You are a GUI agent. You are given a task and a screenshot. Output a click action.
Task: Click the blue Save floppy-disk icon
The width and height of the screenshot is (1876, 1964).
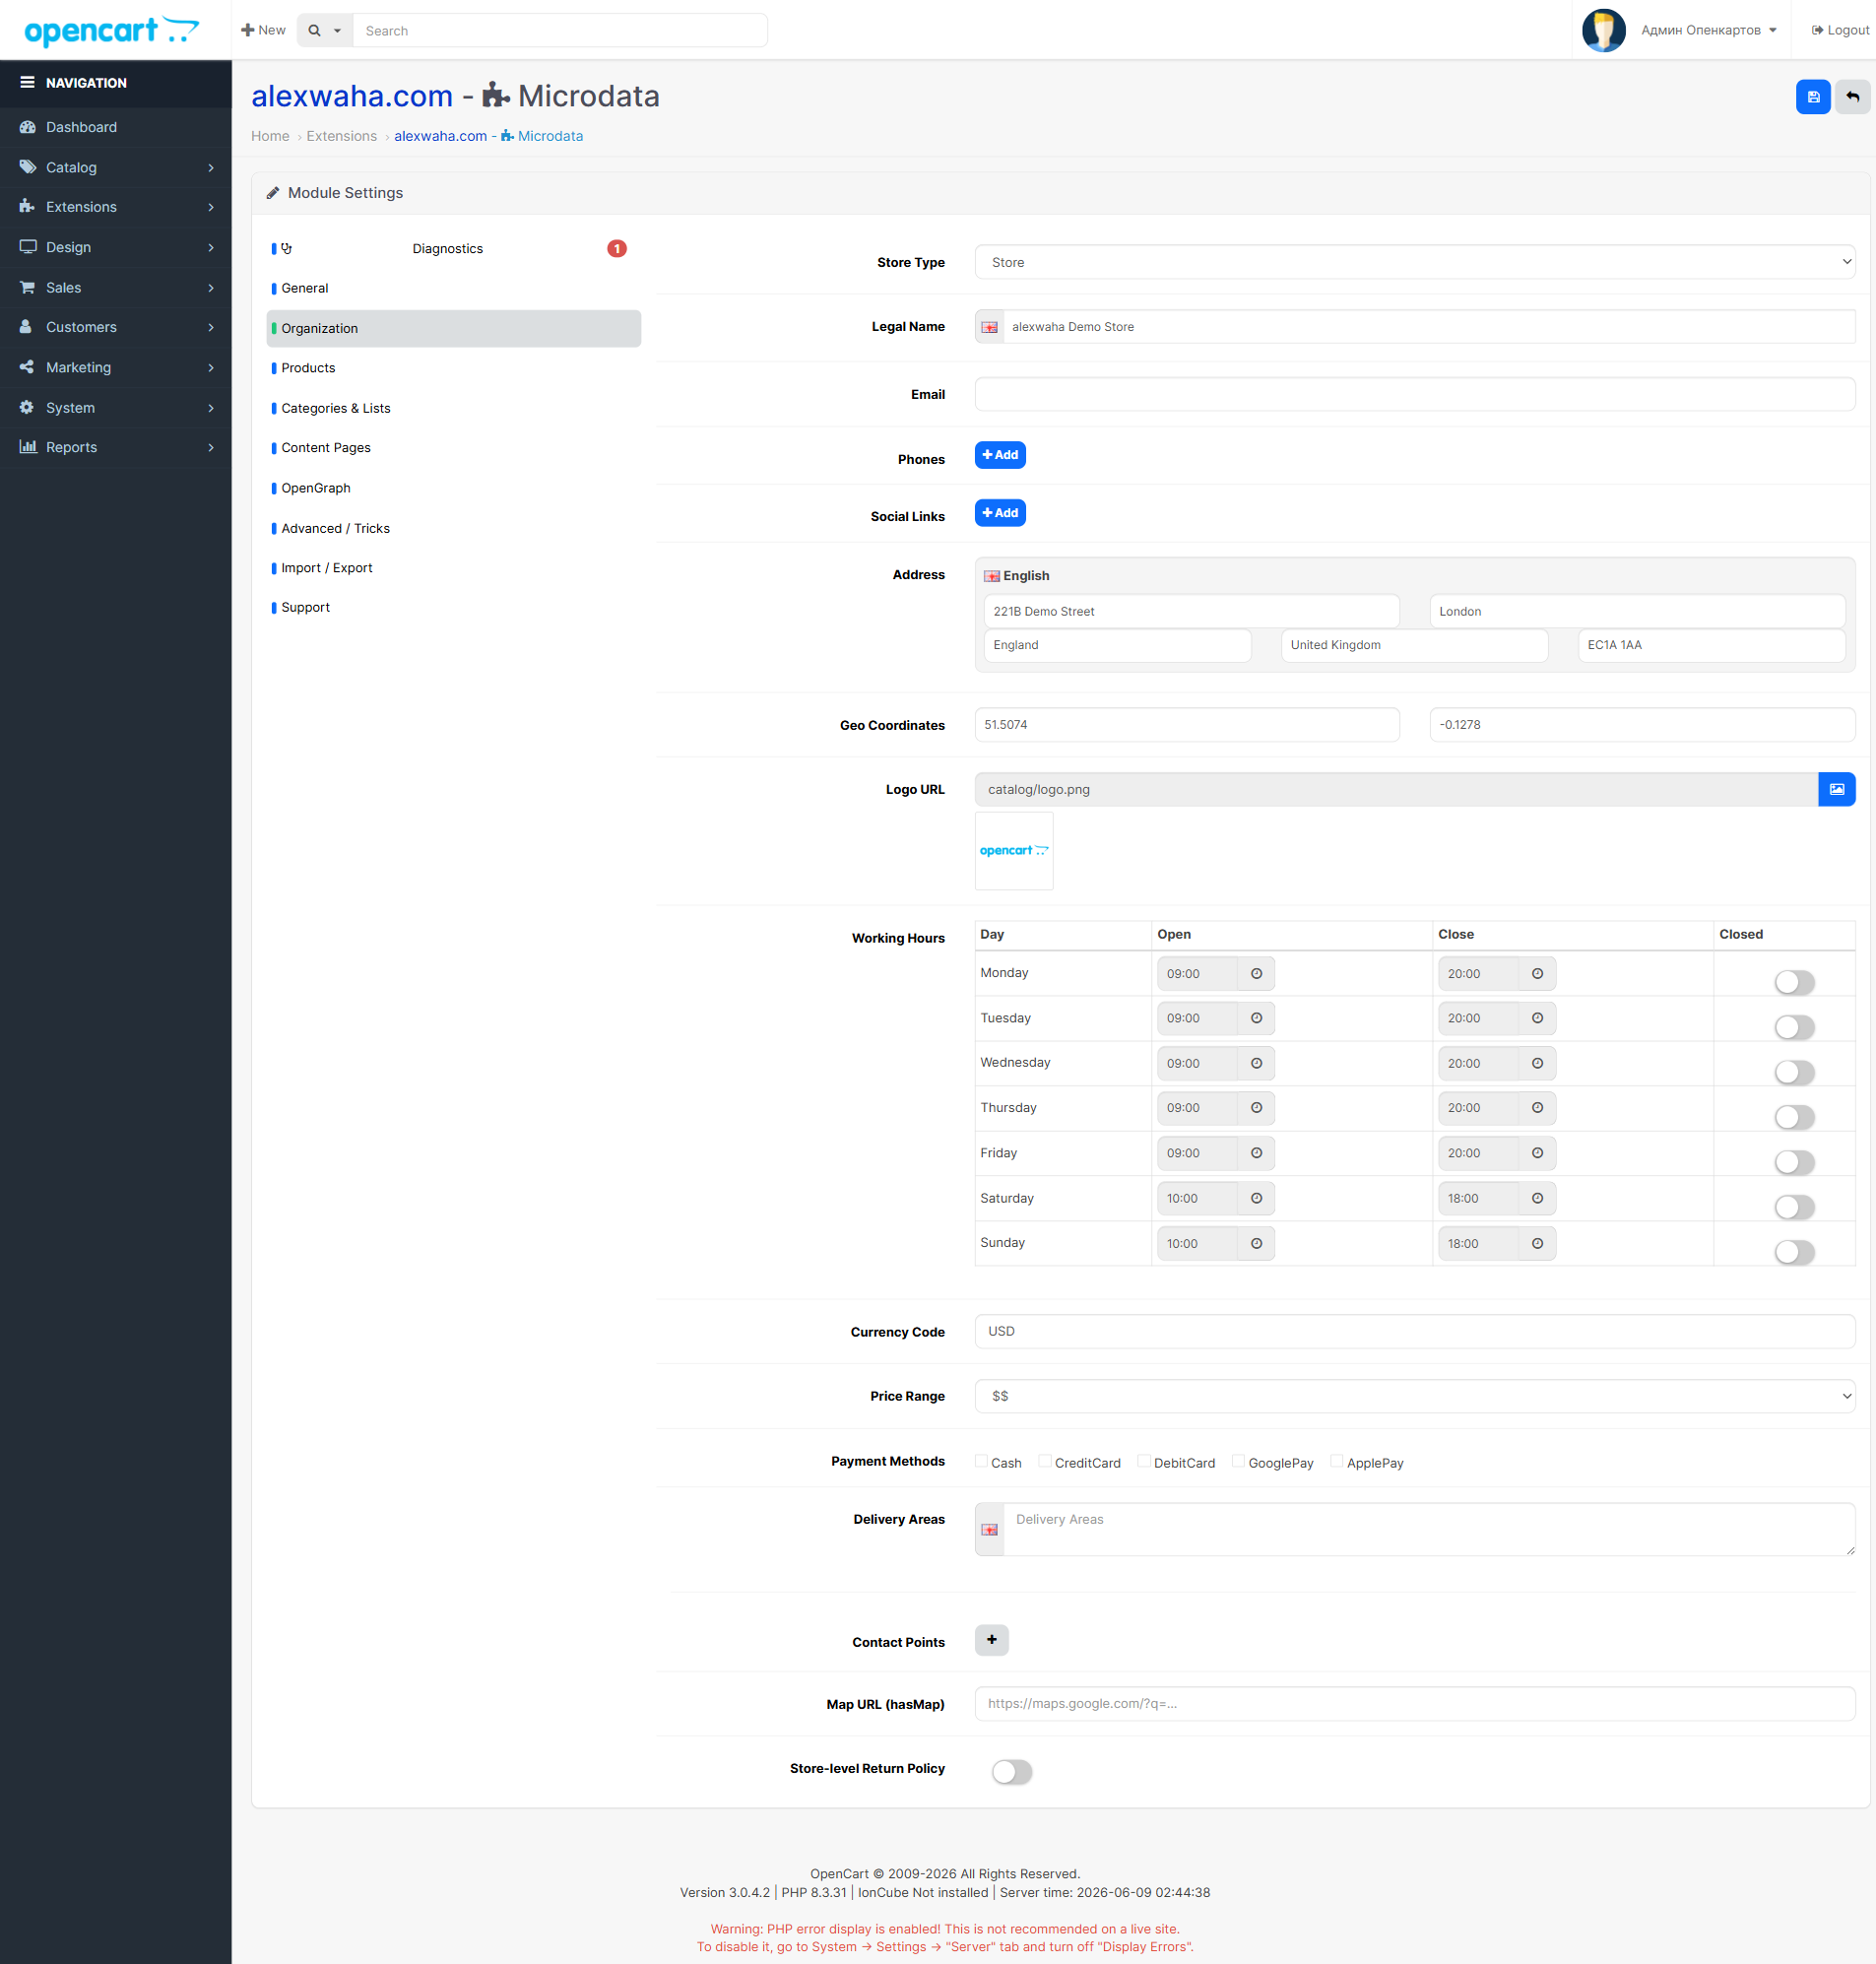(1812, 97)
